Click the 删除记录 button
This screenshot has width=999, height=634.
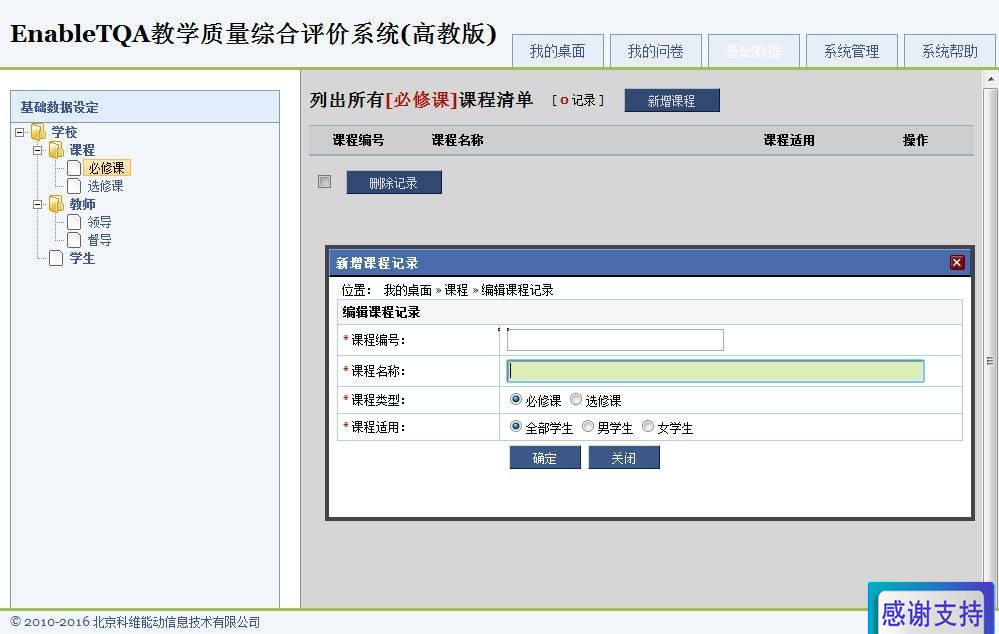click(394, 182)
